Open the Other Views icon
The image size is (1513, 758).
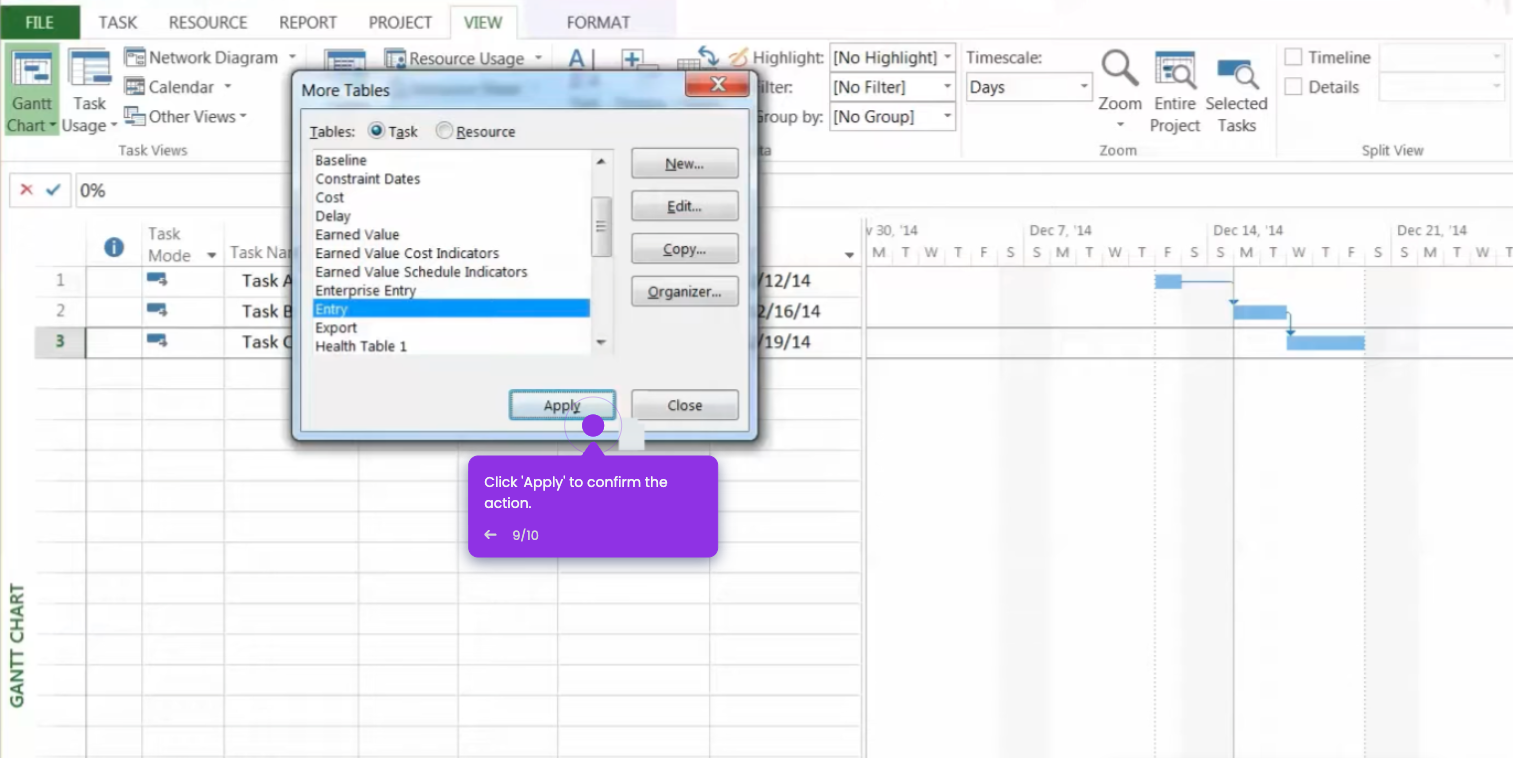(135, 116)
